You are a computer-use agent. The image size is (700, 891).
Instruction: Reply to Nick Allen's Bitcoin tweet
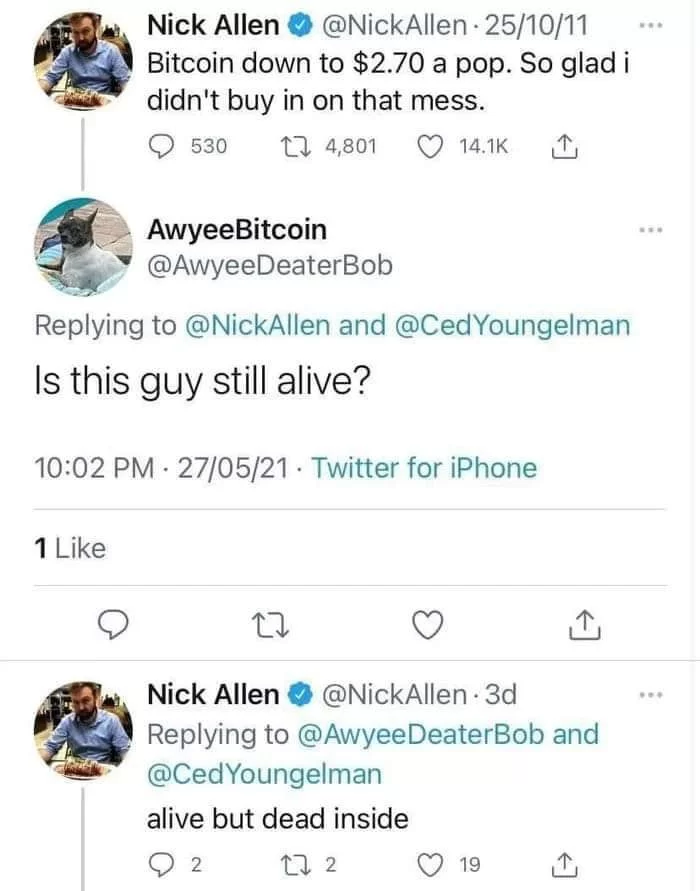[162, 146]
